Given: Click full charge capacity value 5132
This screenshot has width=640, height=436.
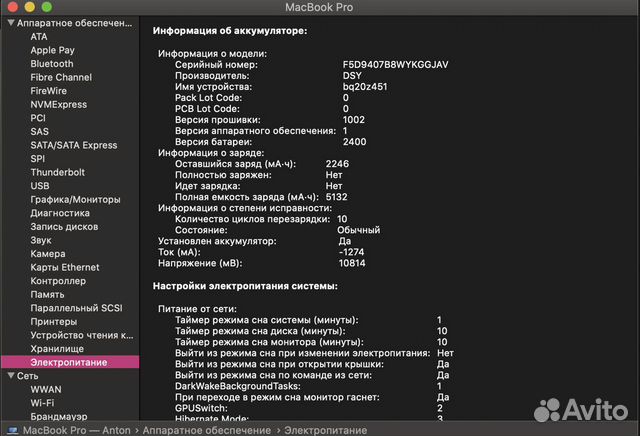Looking at the screenshot, I should point(336,197).
